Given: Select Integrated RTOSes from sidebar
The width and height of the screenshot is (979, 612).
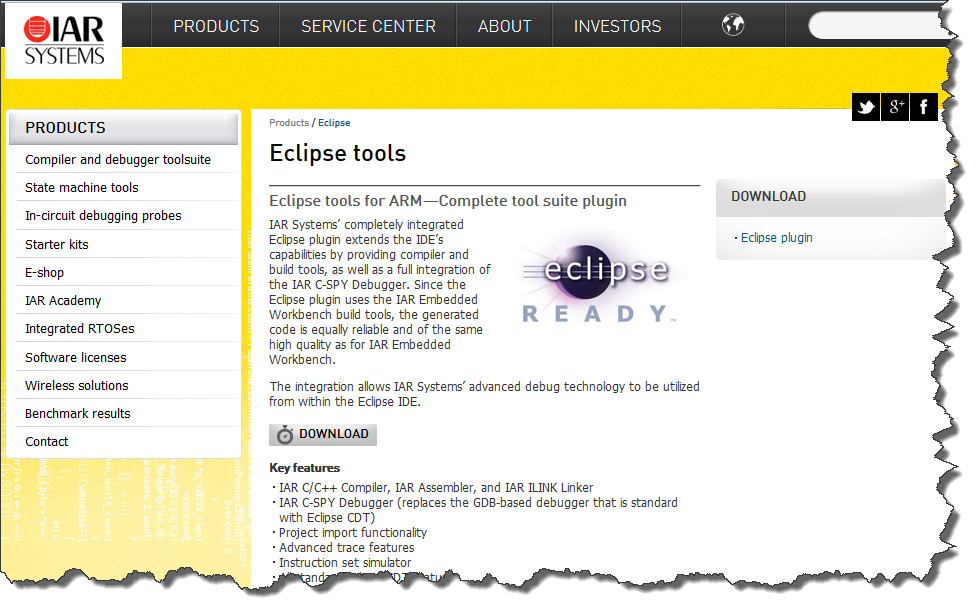Looking at the screenshot, I should coord(79,329).
